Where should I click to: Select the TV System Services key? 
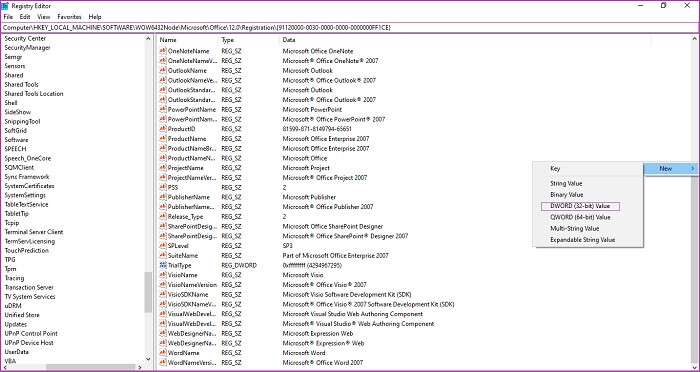point(30,297)
